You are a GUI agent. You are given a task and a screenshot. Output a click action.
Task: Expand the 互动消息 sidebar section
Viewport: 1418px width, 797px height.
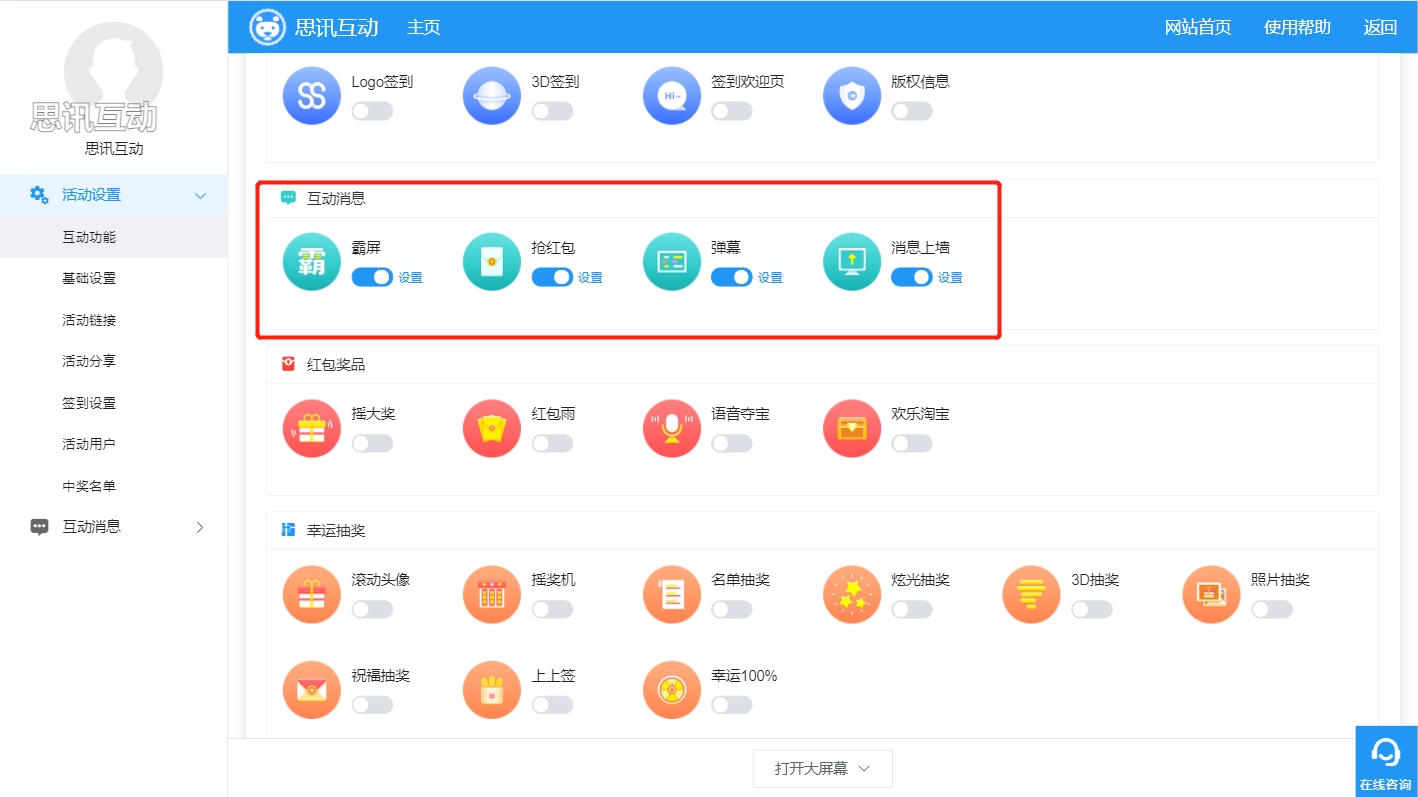[x=114, y=526]
